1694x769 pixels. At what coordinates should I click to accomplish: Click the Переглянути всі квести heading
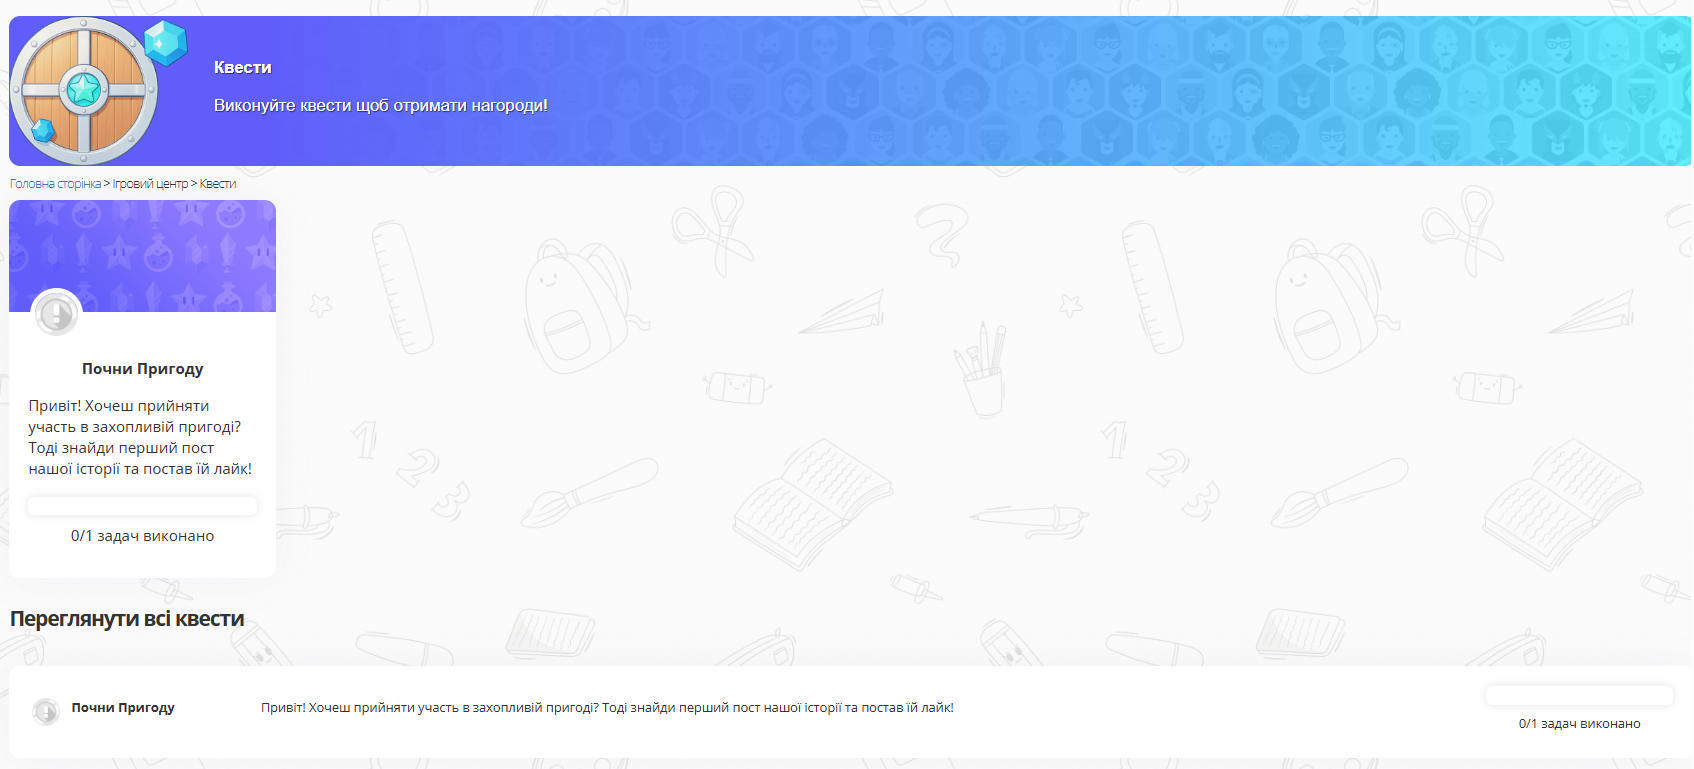127,619
